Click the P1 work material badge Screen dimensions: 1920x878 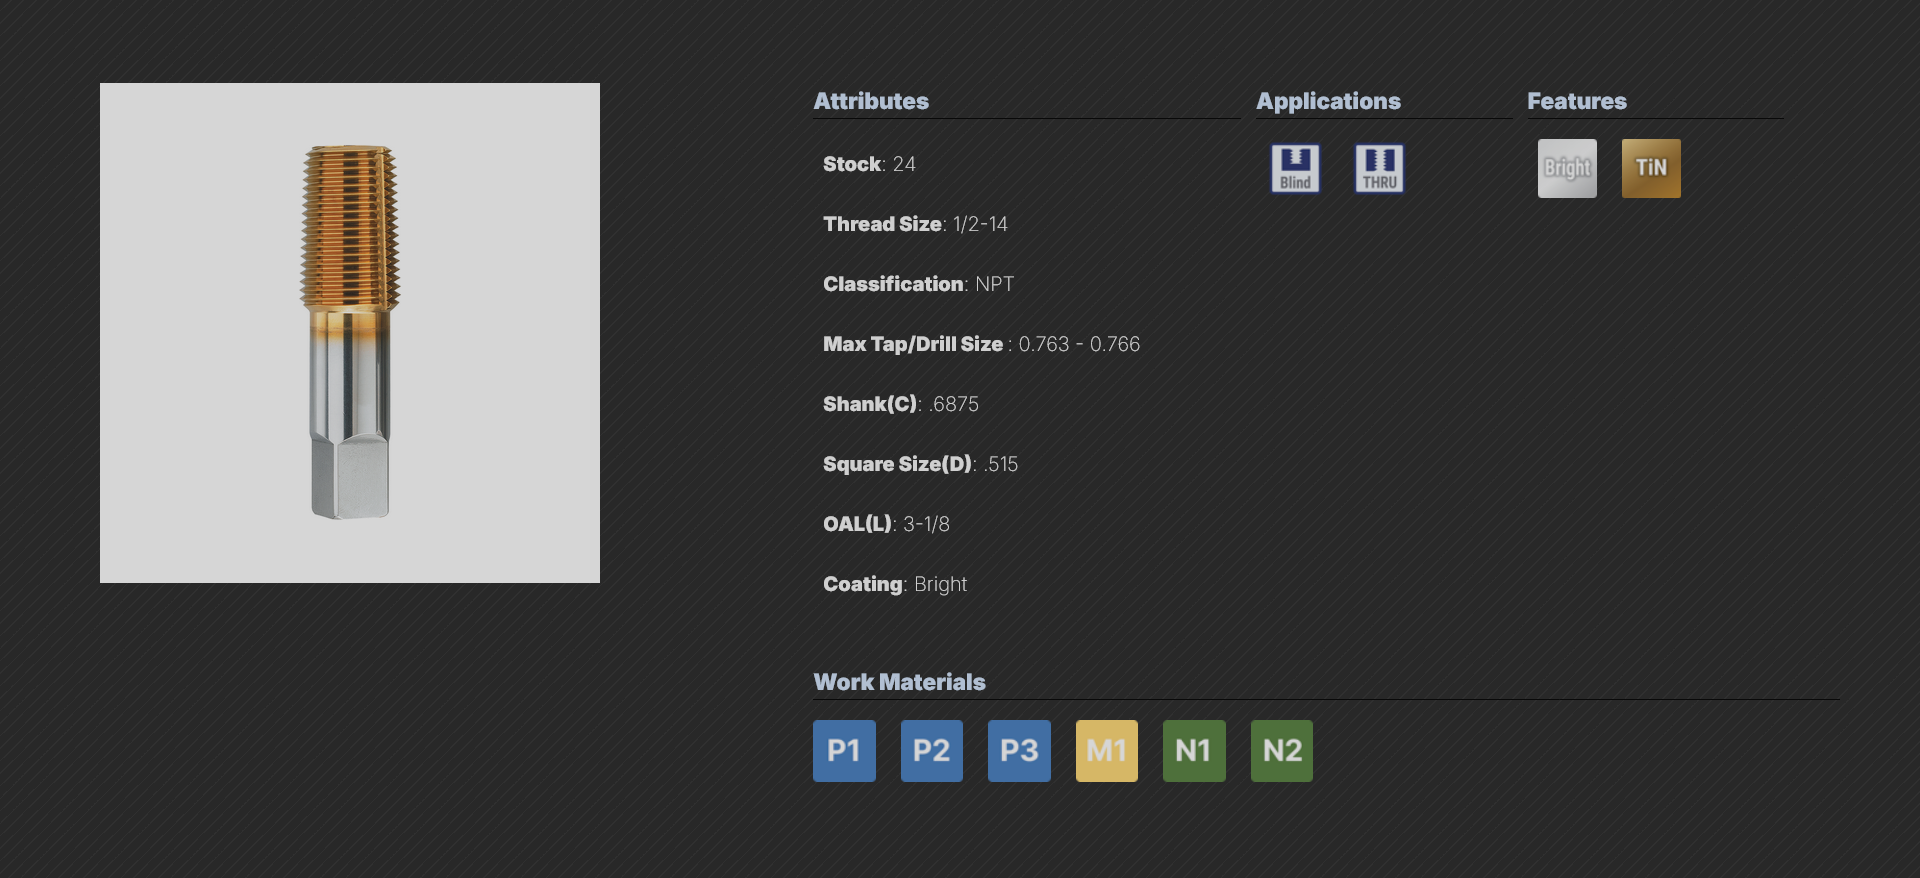pos(844,751)
